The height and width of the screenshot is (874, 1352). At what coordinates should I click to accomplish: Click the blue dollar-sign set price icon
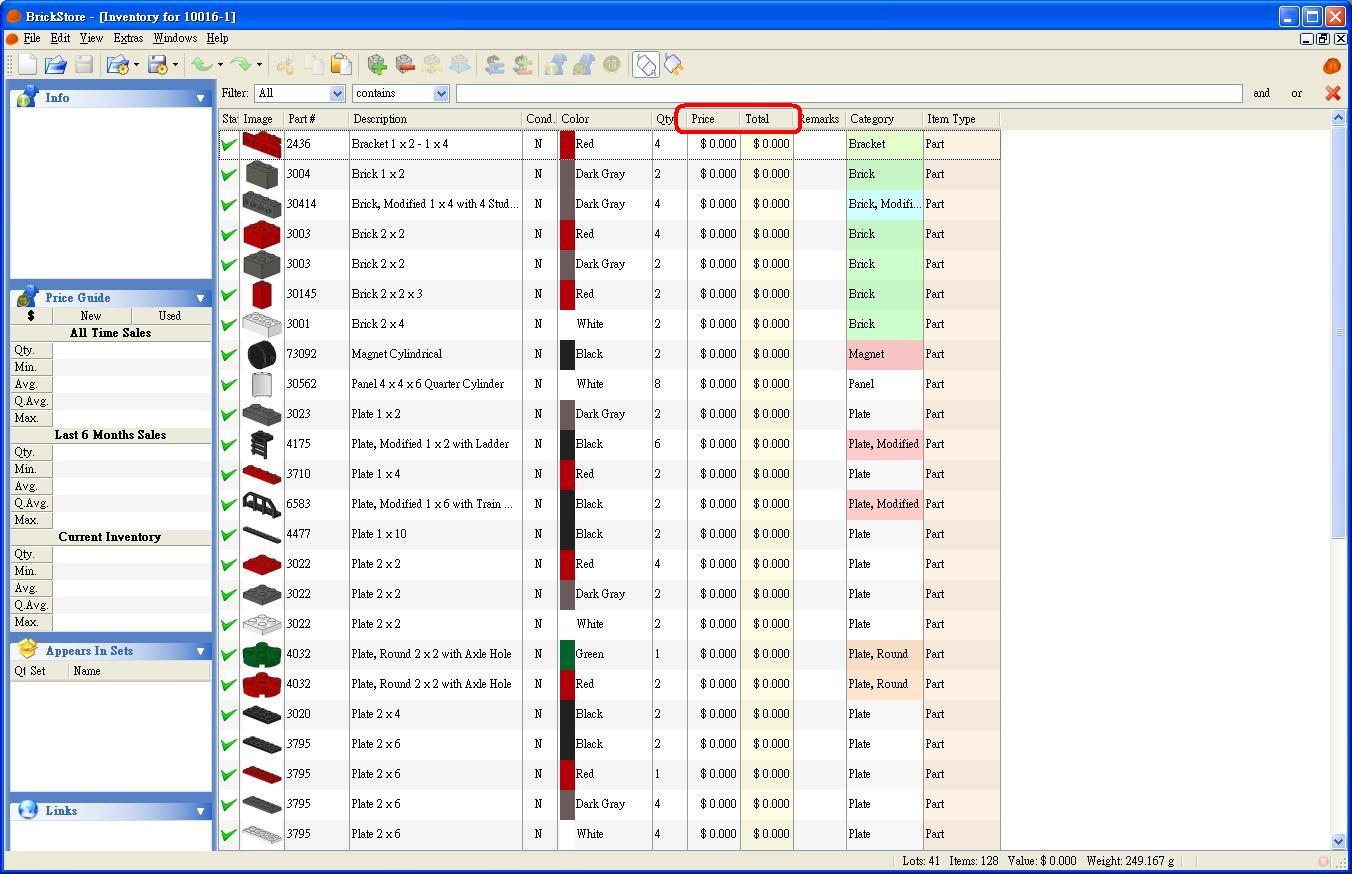[x=494, y=65]
